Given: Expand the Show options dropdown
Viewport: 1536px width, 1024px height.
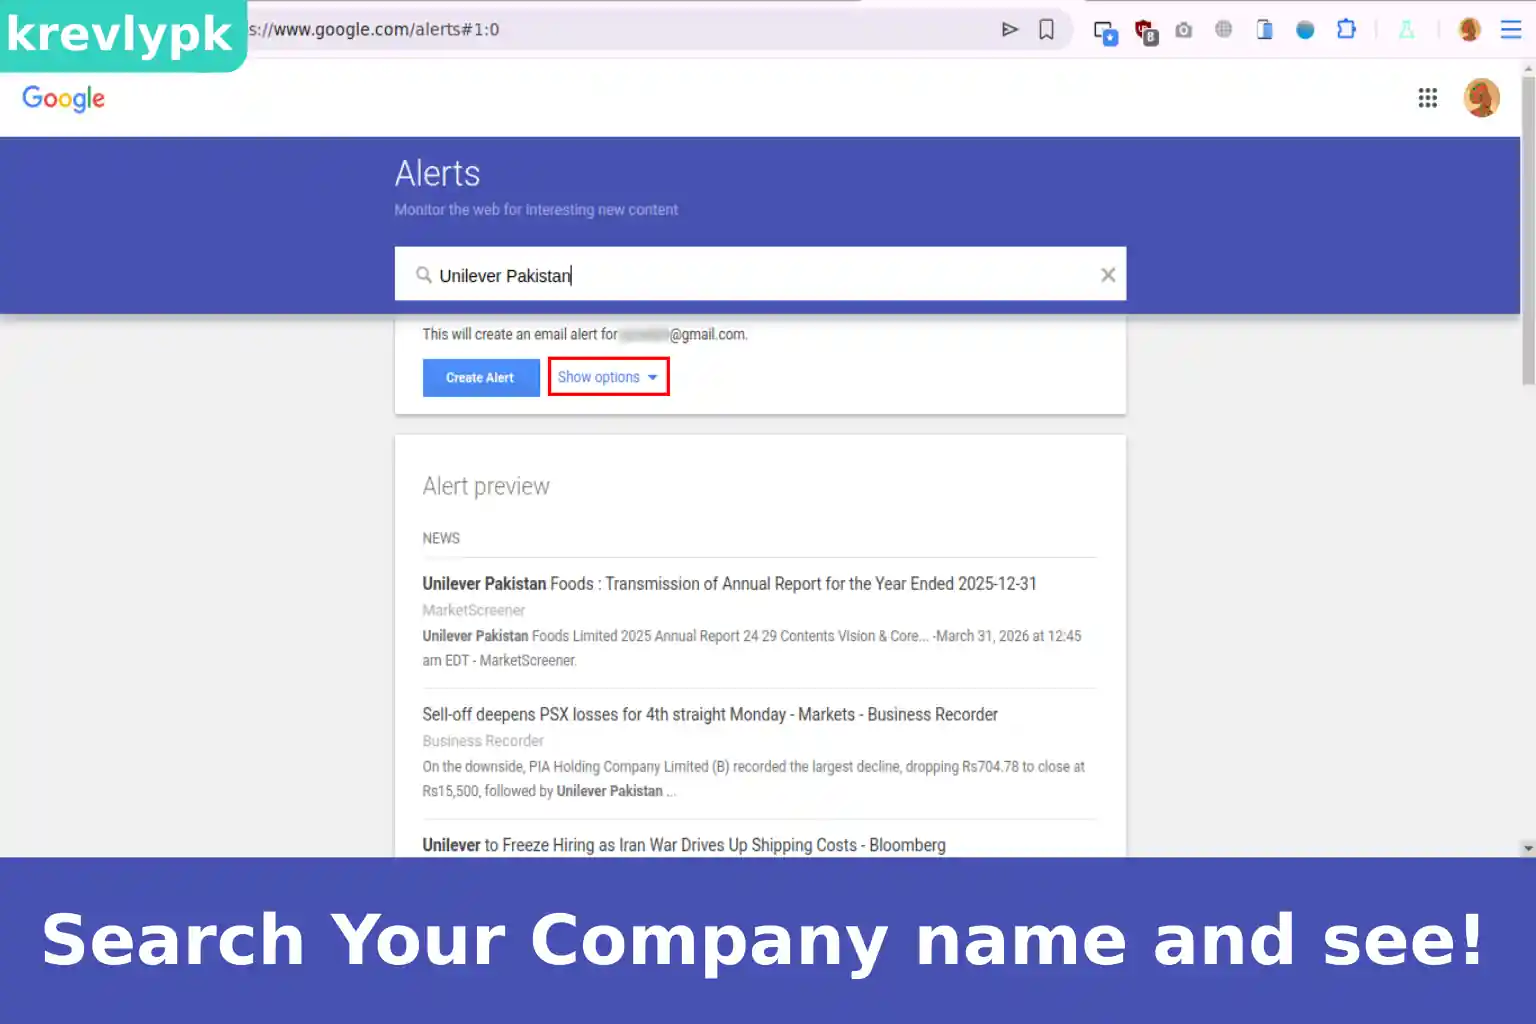Looking at the screenshot, I should (607, 377).
